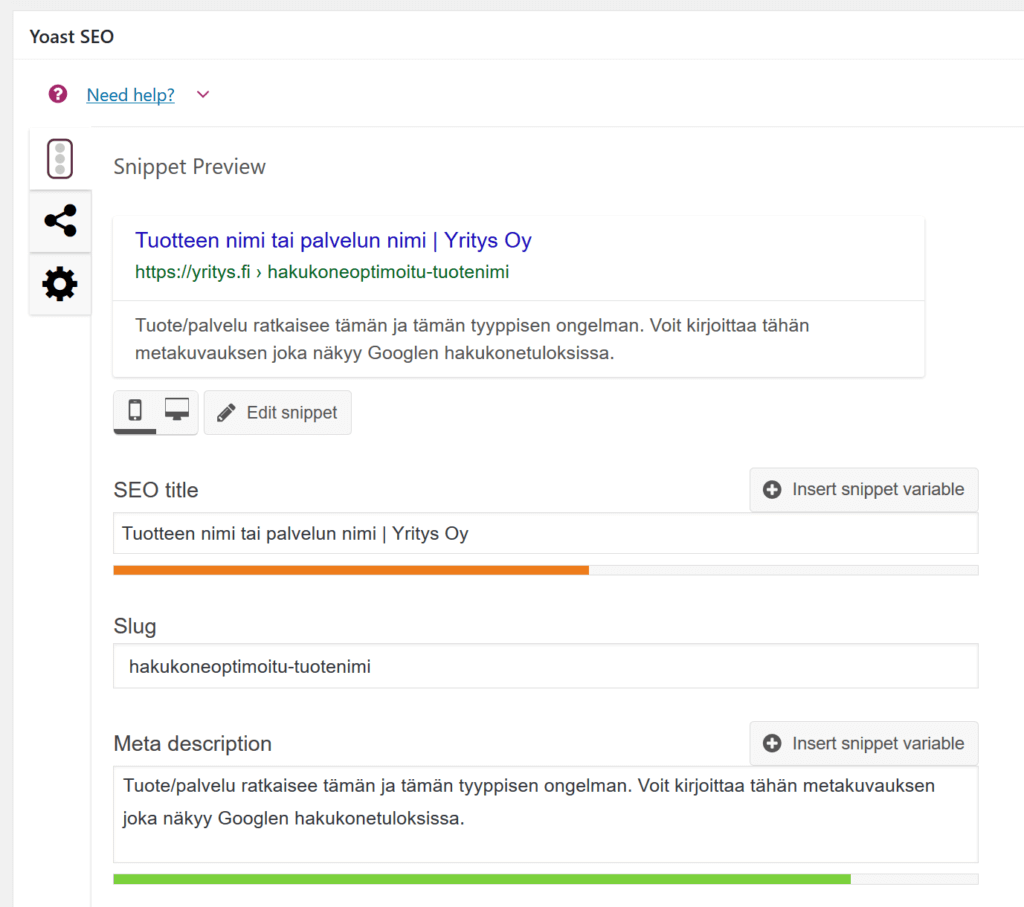The image size is (1024, 907).
Task: Click the blue snippet preview title
Action: click(x=333, y=241)
